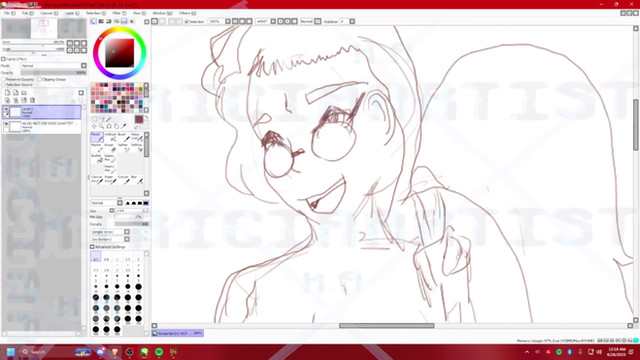Select the Eraser brush tool
640x360 pixels.
tap(109, 148)
